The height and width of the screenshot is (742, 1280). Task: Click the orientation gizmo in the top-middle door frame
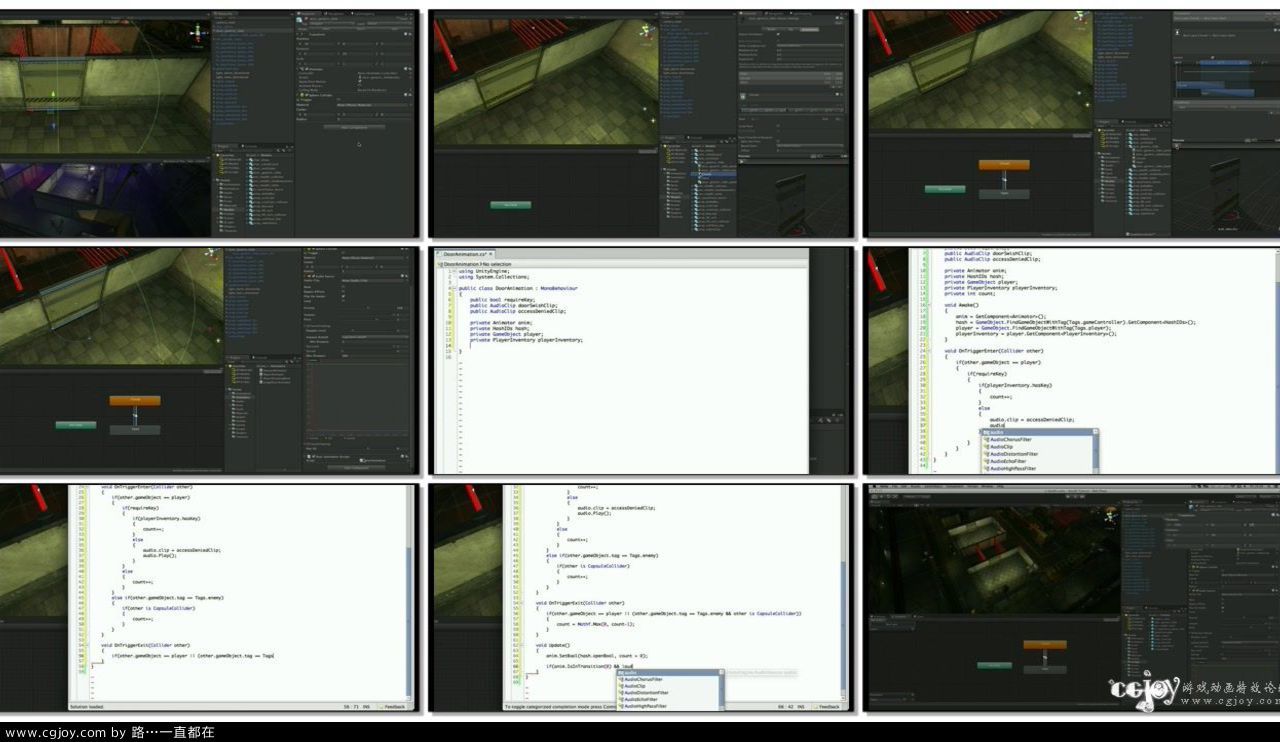(646, 31)
